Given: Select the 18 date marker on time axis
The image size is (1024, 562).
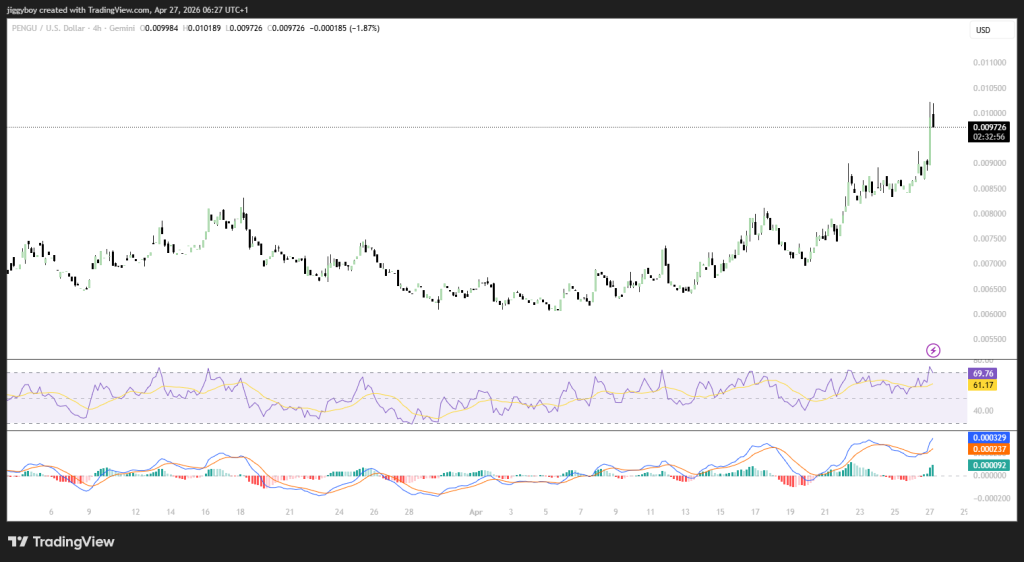Looking at the screenshot, I should [x=240, y=511].
